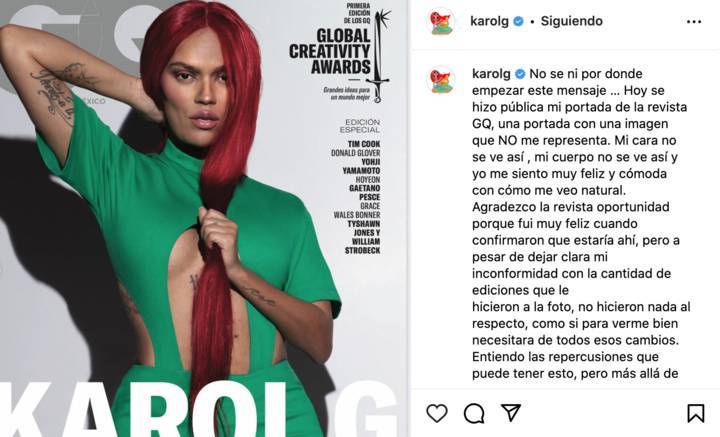Share the post via paper plane icon
Screen dimensions: 720x437
click(511, 412)
